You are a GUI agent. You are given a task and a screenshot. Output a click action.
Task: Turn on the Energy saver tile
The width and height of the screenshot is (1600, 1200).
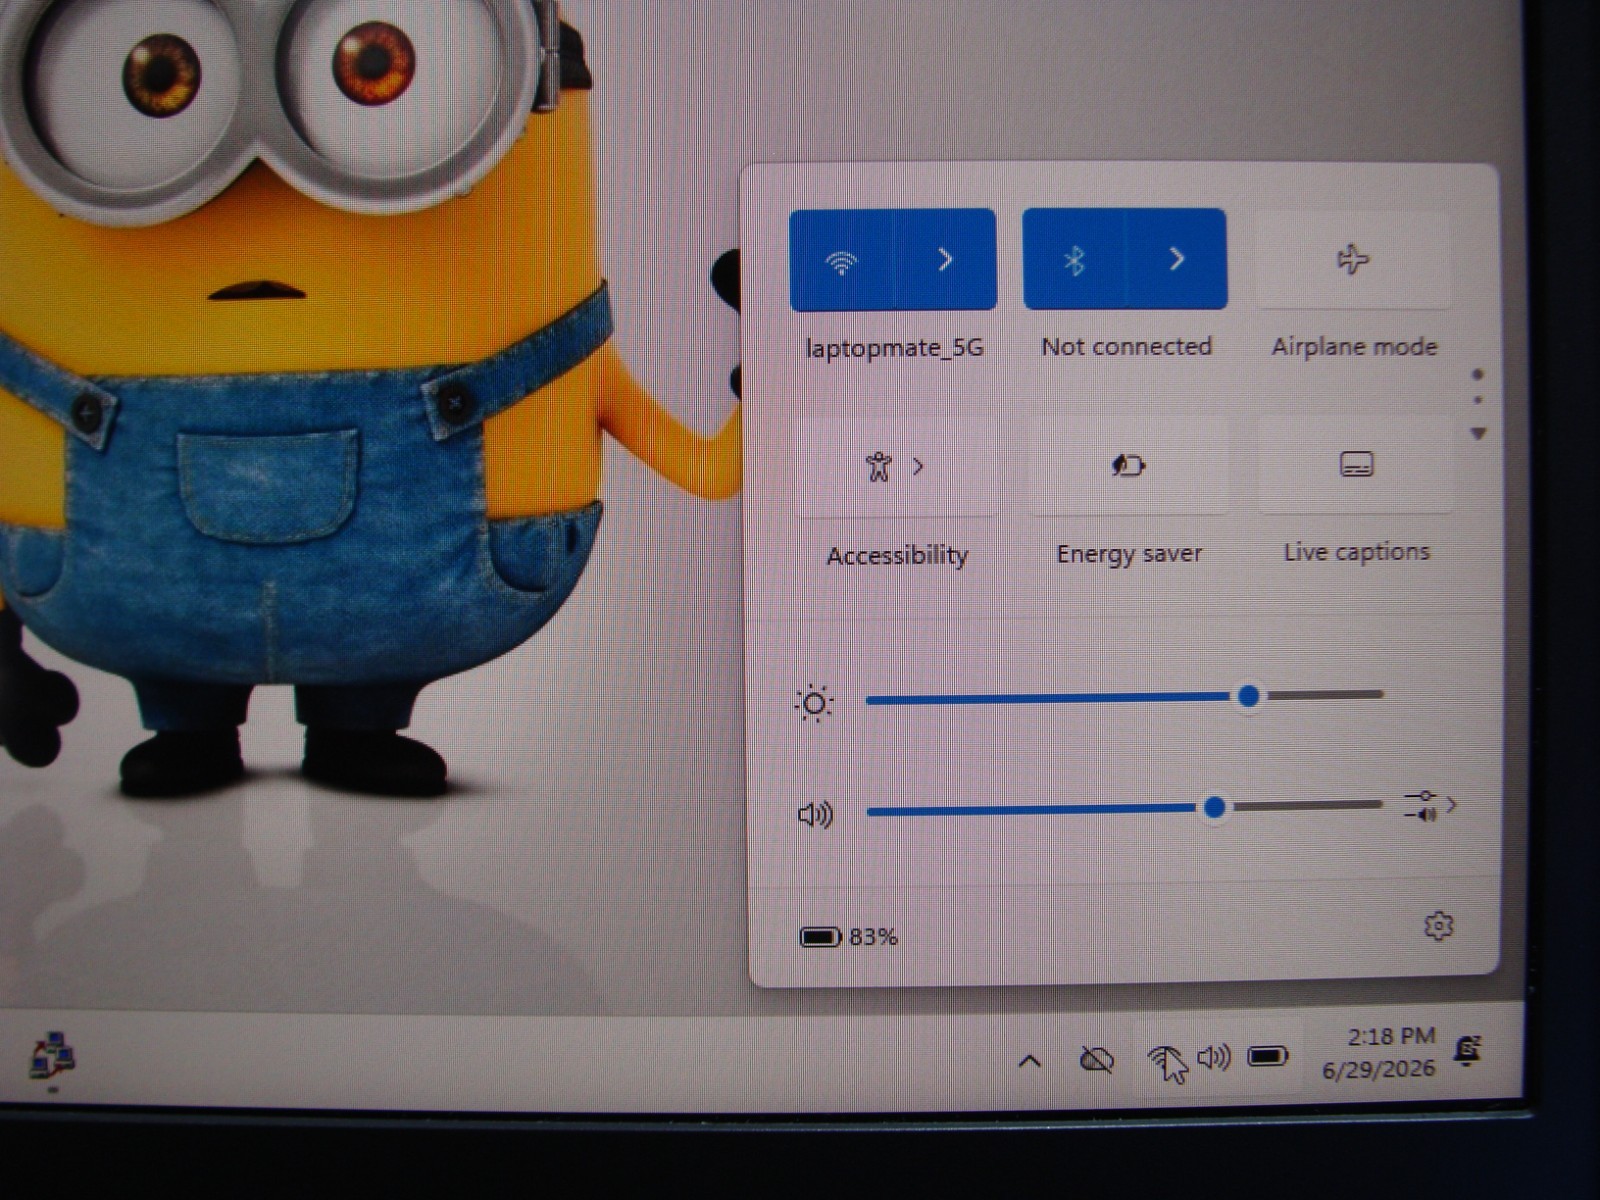click(x=1128, y=466)
